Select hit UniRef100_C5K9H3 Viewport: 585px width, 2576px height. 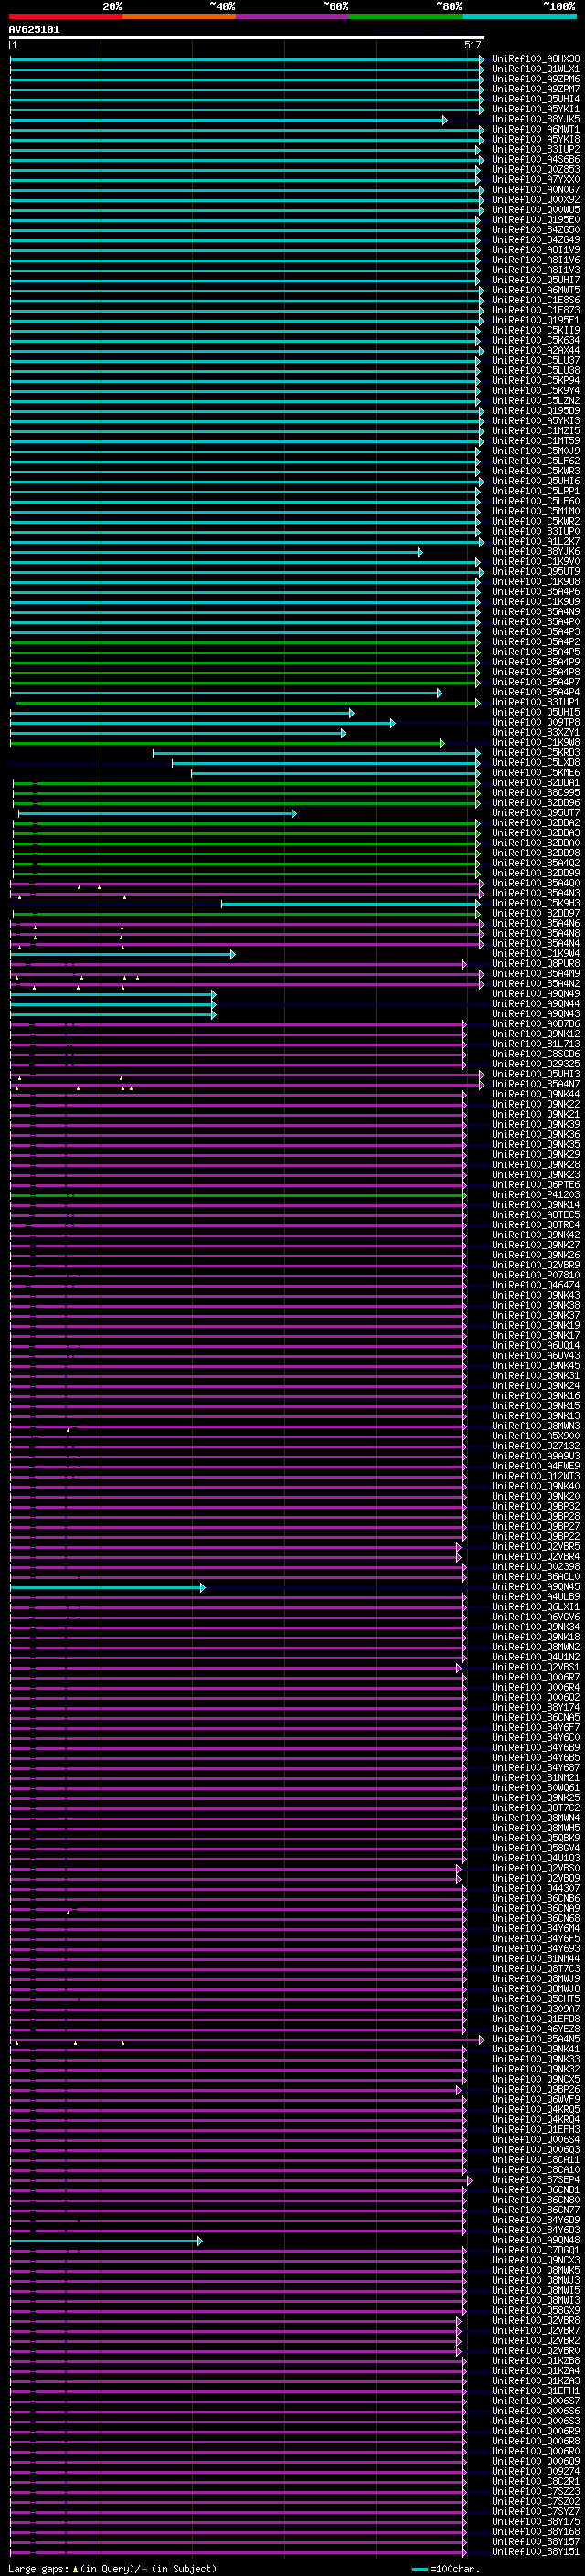click(x=536, y=904)
